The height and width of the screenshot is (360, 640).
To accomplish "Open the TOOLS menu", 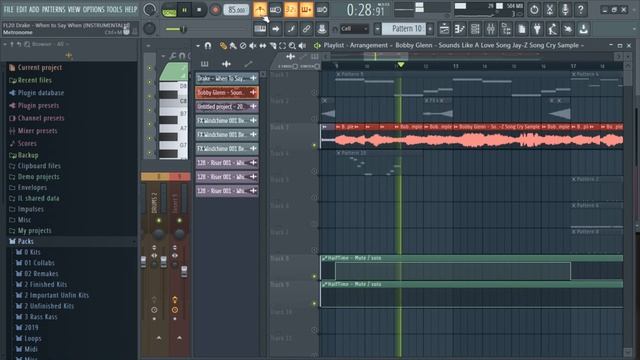I will coord(114,9).
